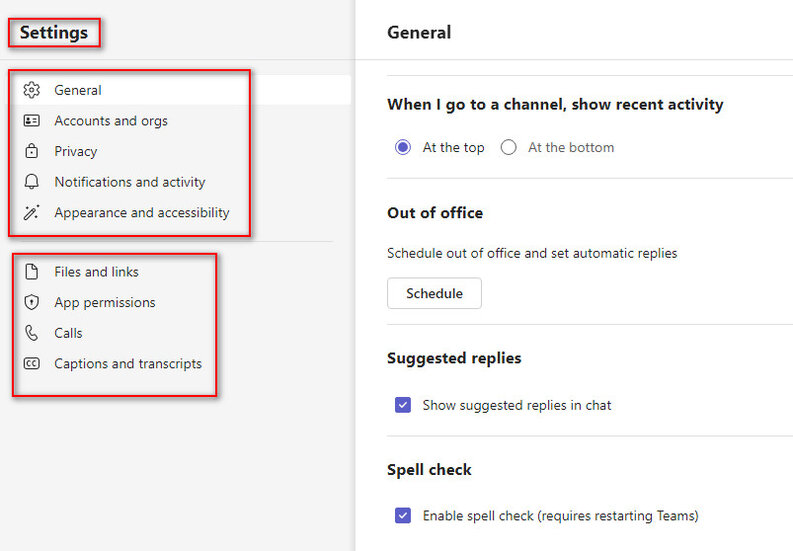Click the App permissions shield icon

coord(31,302)
